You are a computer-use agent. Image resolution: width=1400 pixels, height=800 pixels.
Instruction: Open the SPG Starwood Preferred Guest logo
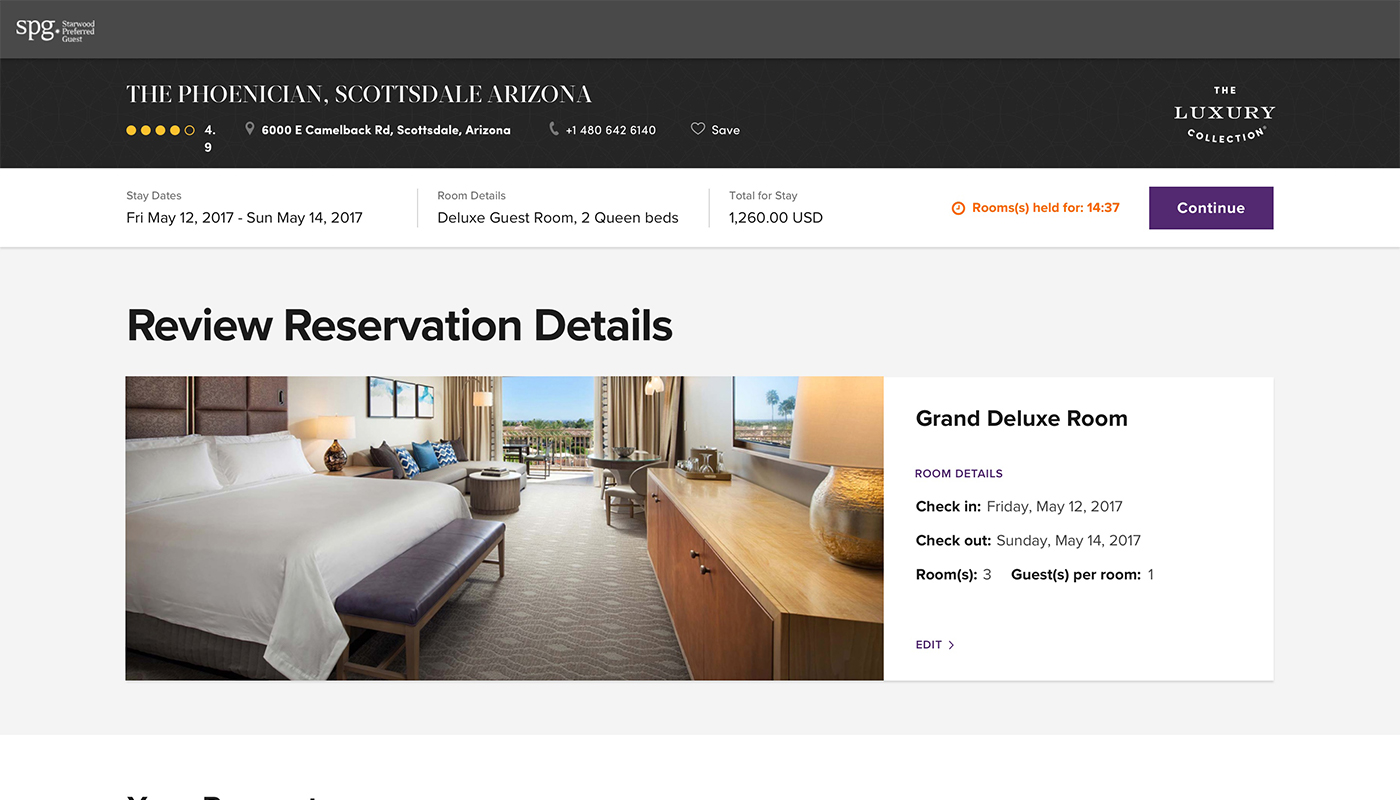point(55,29)
